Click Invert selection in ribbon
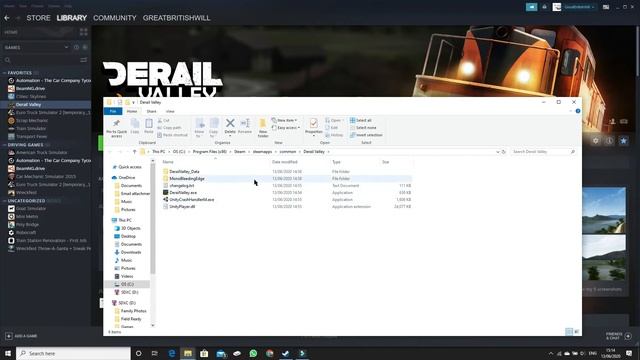640x360 pixels. [x=366, y=135]
